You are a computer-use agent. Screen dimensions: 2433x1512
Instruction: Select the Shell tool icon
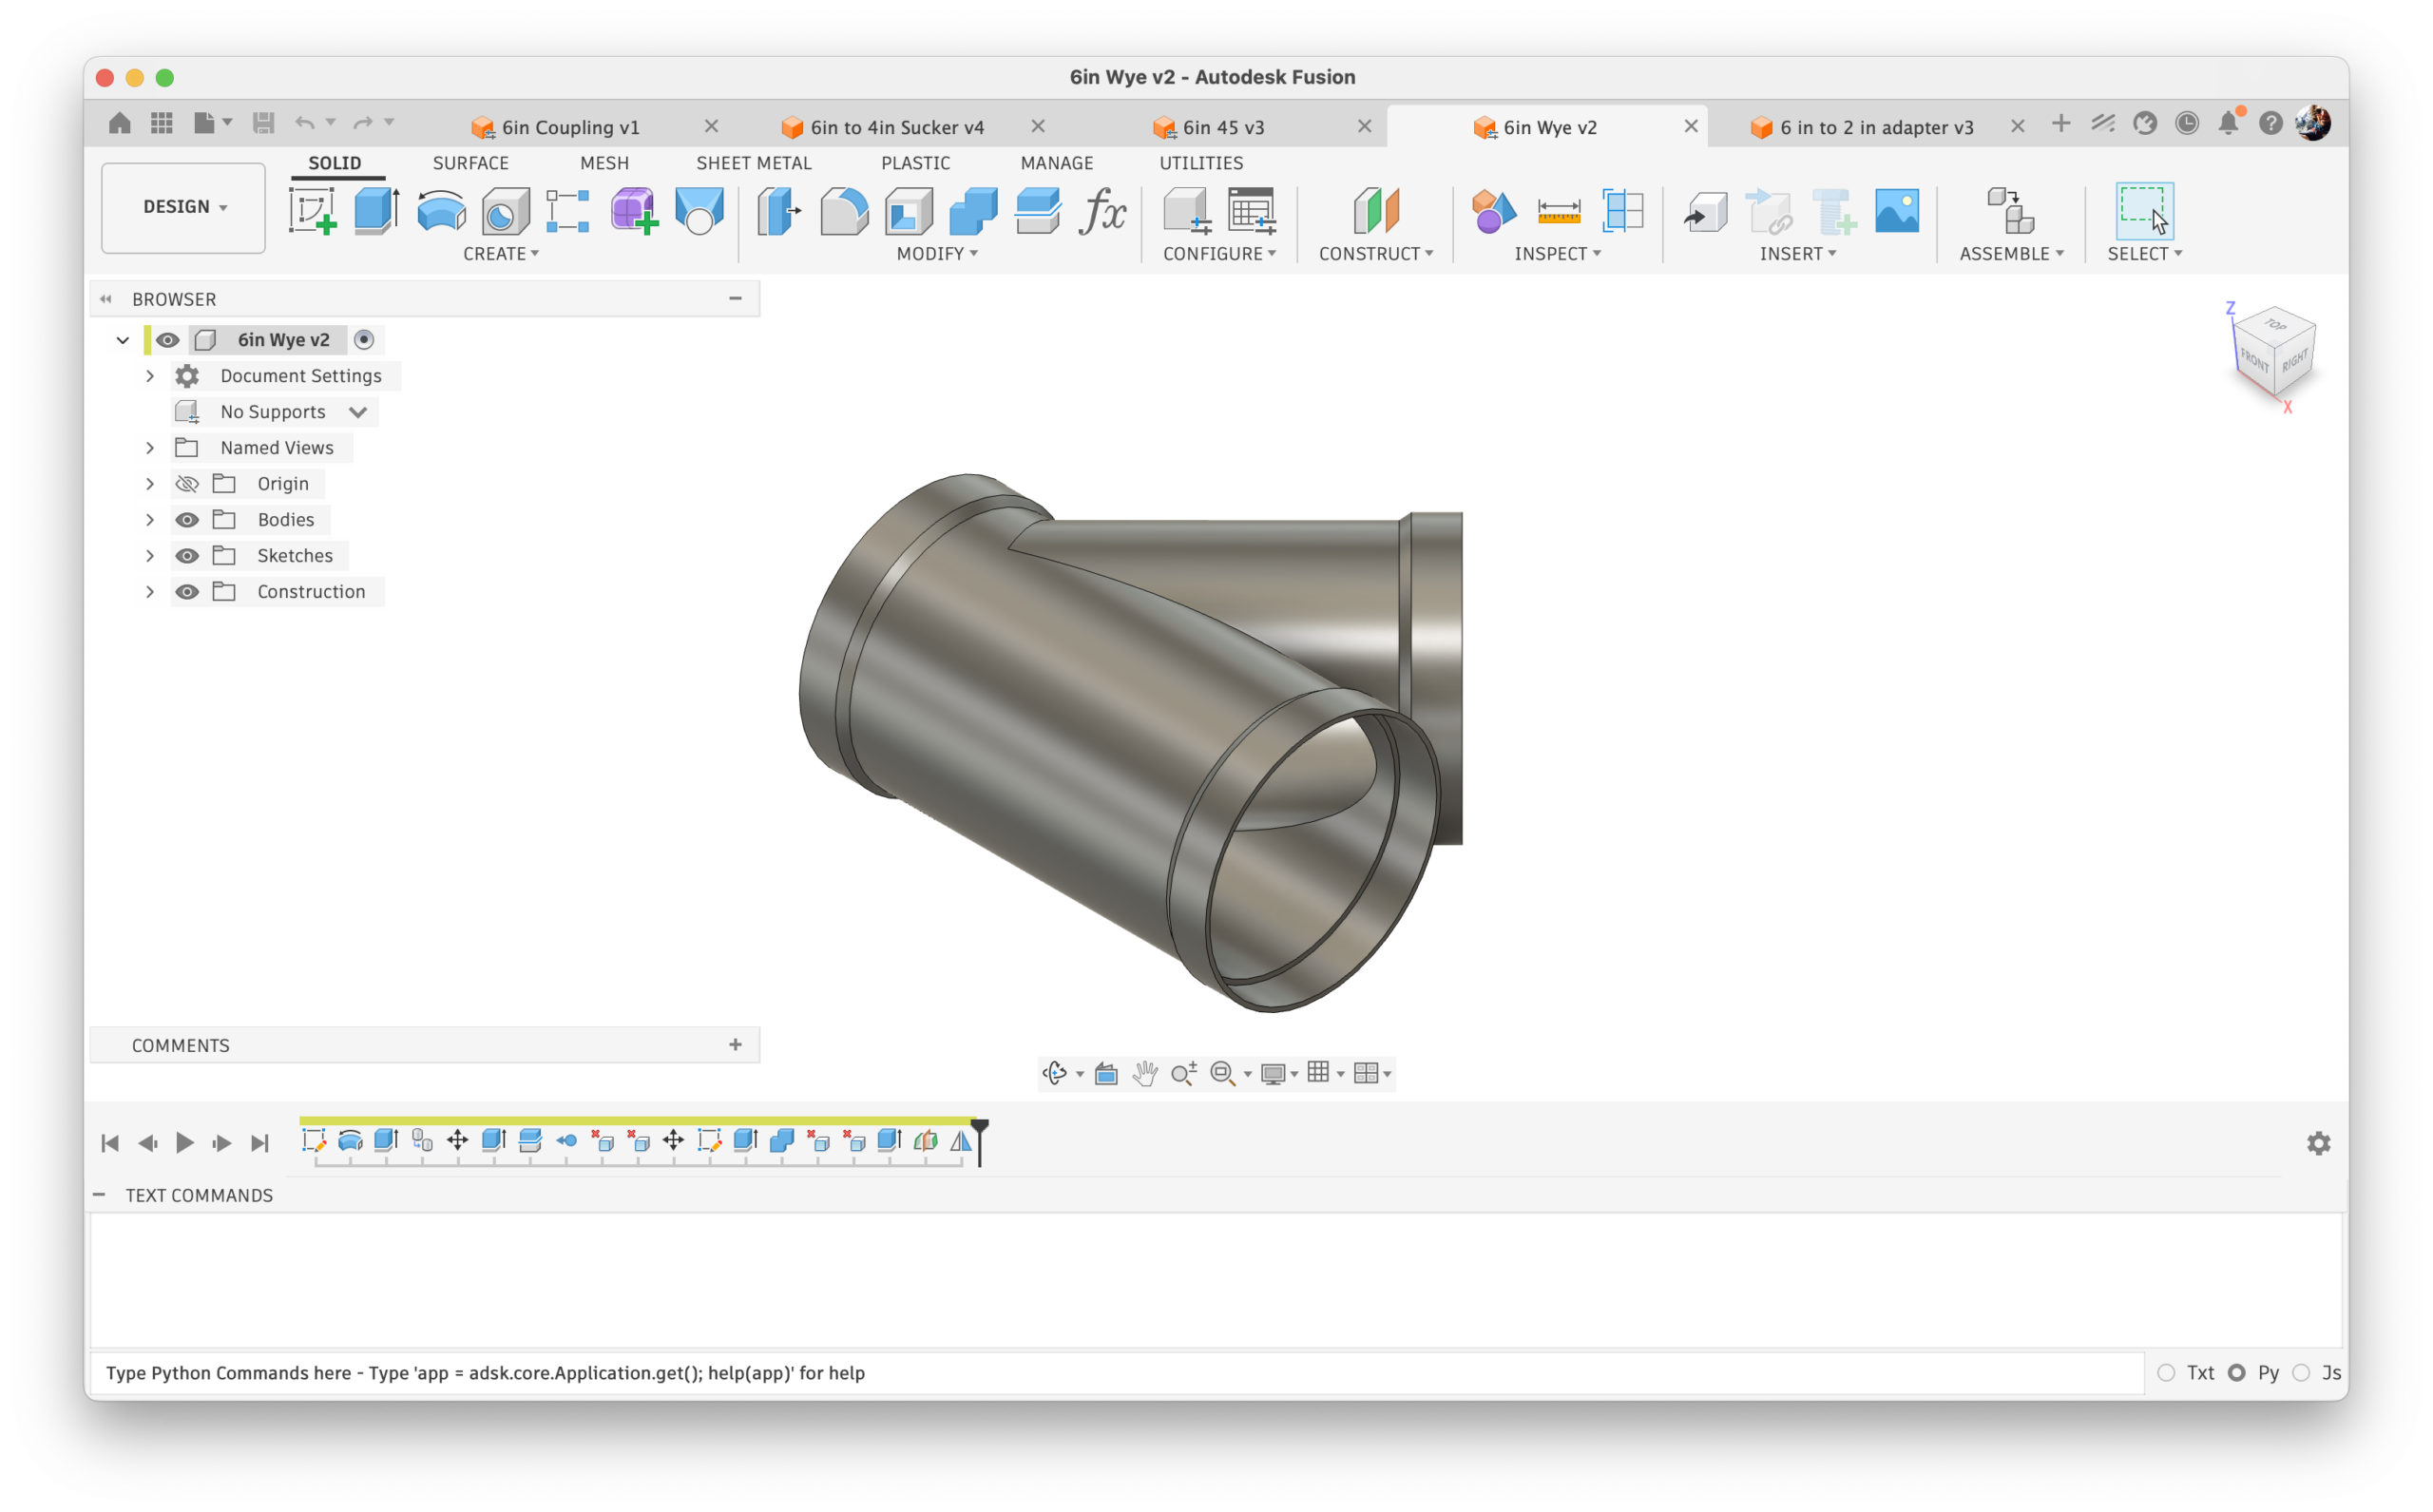tap(908, 211)
